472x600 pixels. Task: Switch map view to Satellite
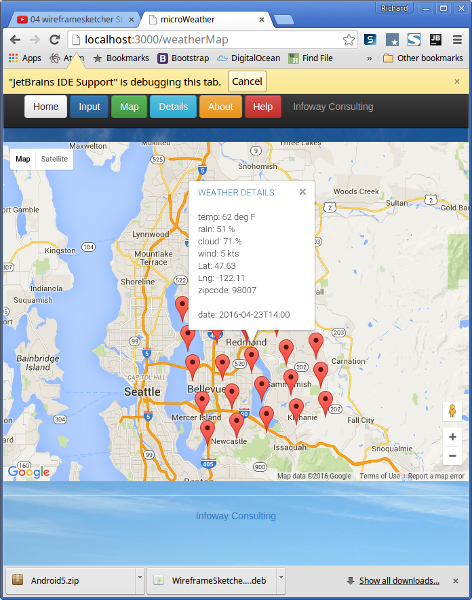coord(54,159)
